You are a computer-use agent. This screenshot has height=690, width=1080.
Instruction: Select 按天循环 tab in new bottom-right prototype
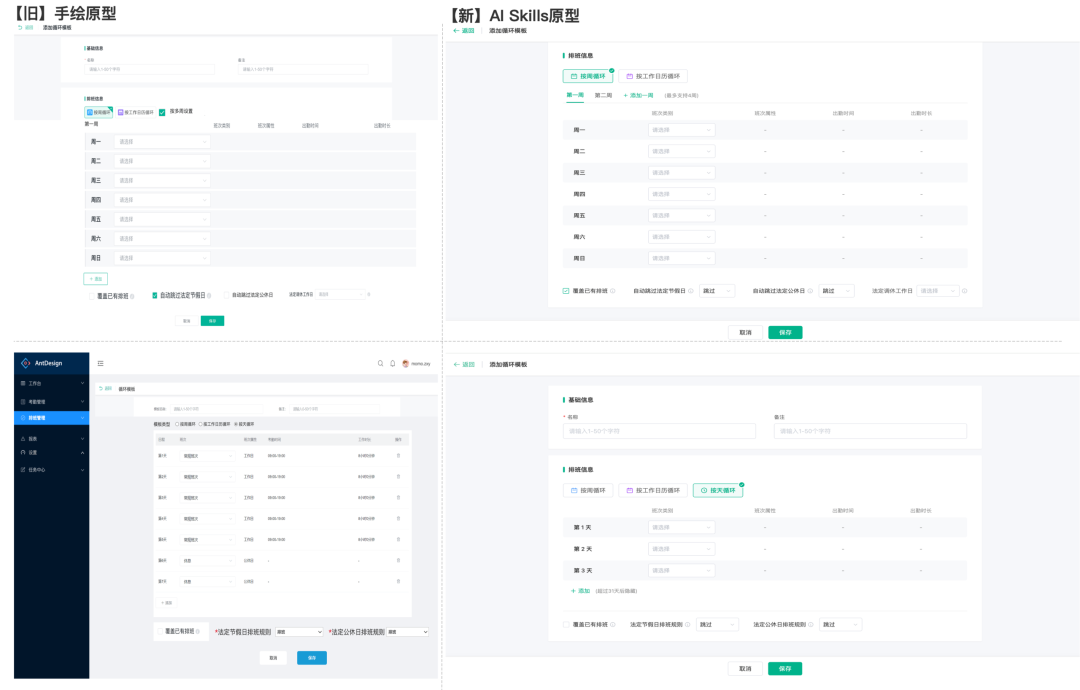(718, 490)
